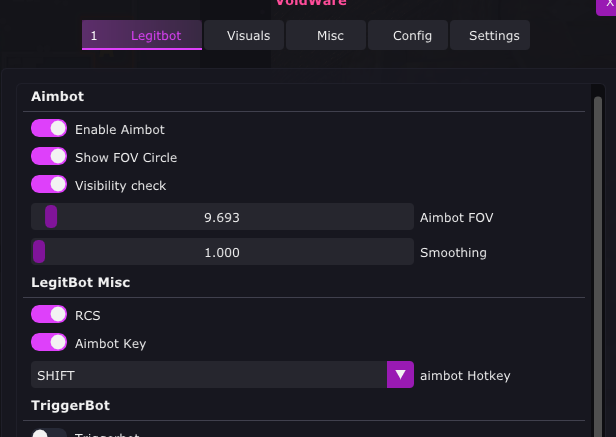The height and width of the screenshot is (437, 616).
Task: Click the Aimbot FOV value 9.693
Action: point(221,217)
